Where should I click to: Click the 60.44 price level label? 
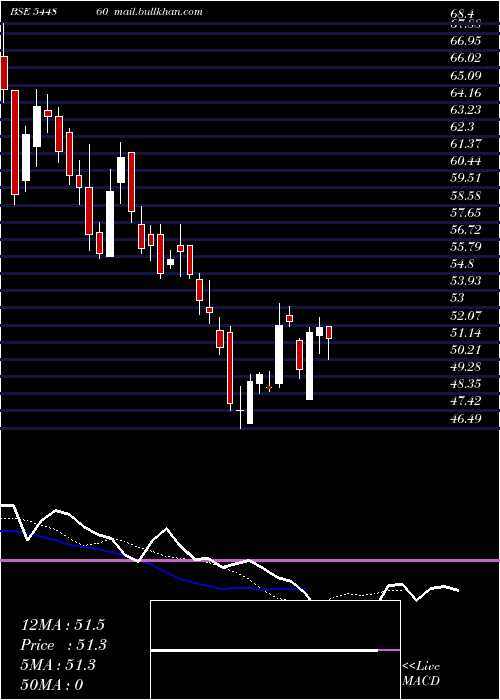(466, 161)
